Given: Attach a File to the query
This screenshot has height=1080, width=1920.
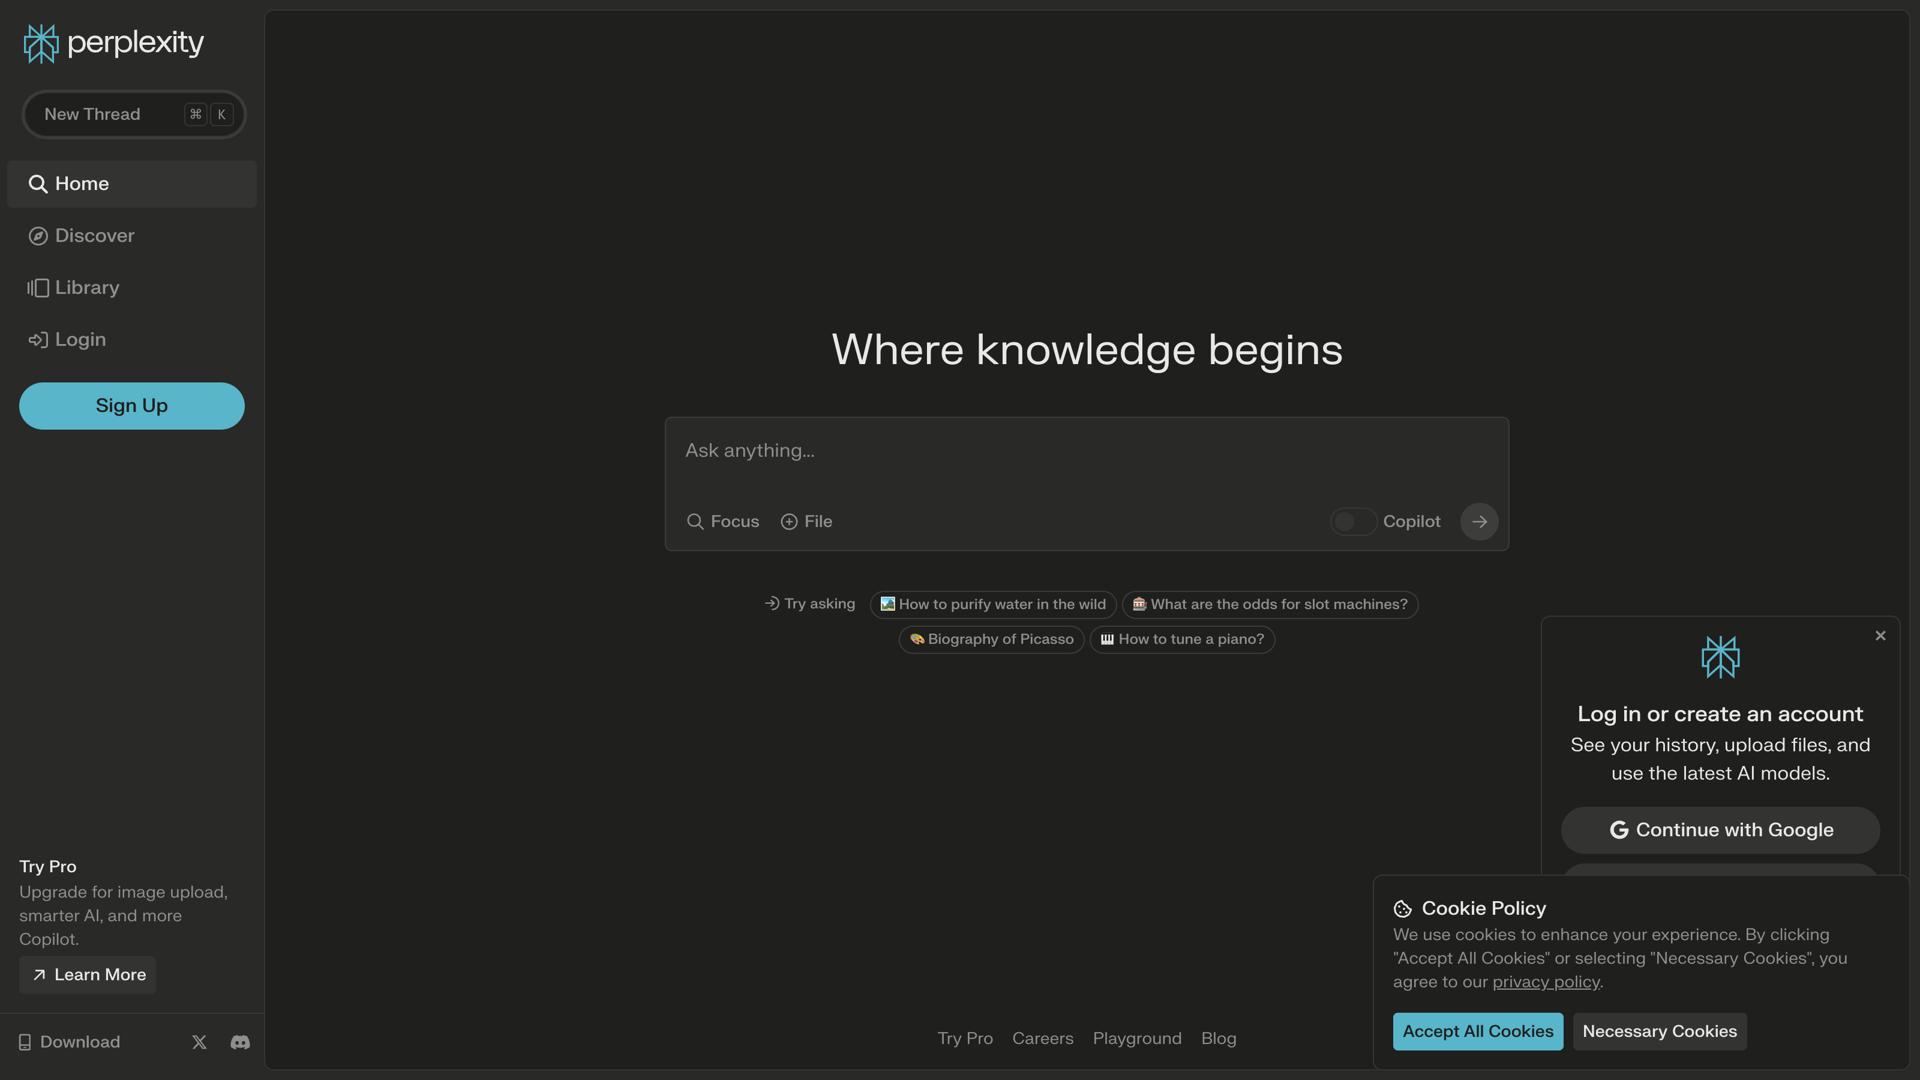Looking at the screenshot, I should (x=806, y=521).
